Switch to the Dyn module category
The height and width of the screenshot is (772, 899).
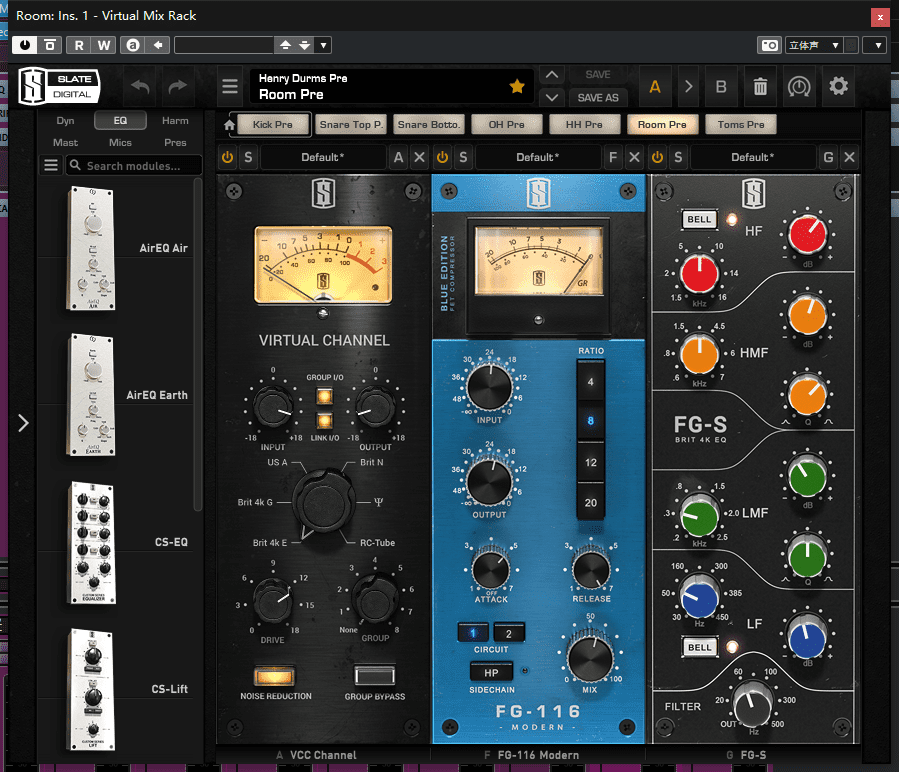pos(65,120)
